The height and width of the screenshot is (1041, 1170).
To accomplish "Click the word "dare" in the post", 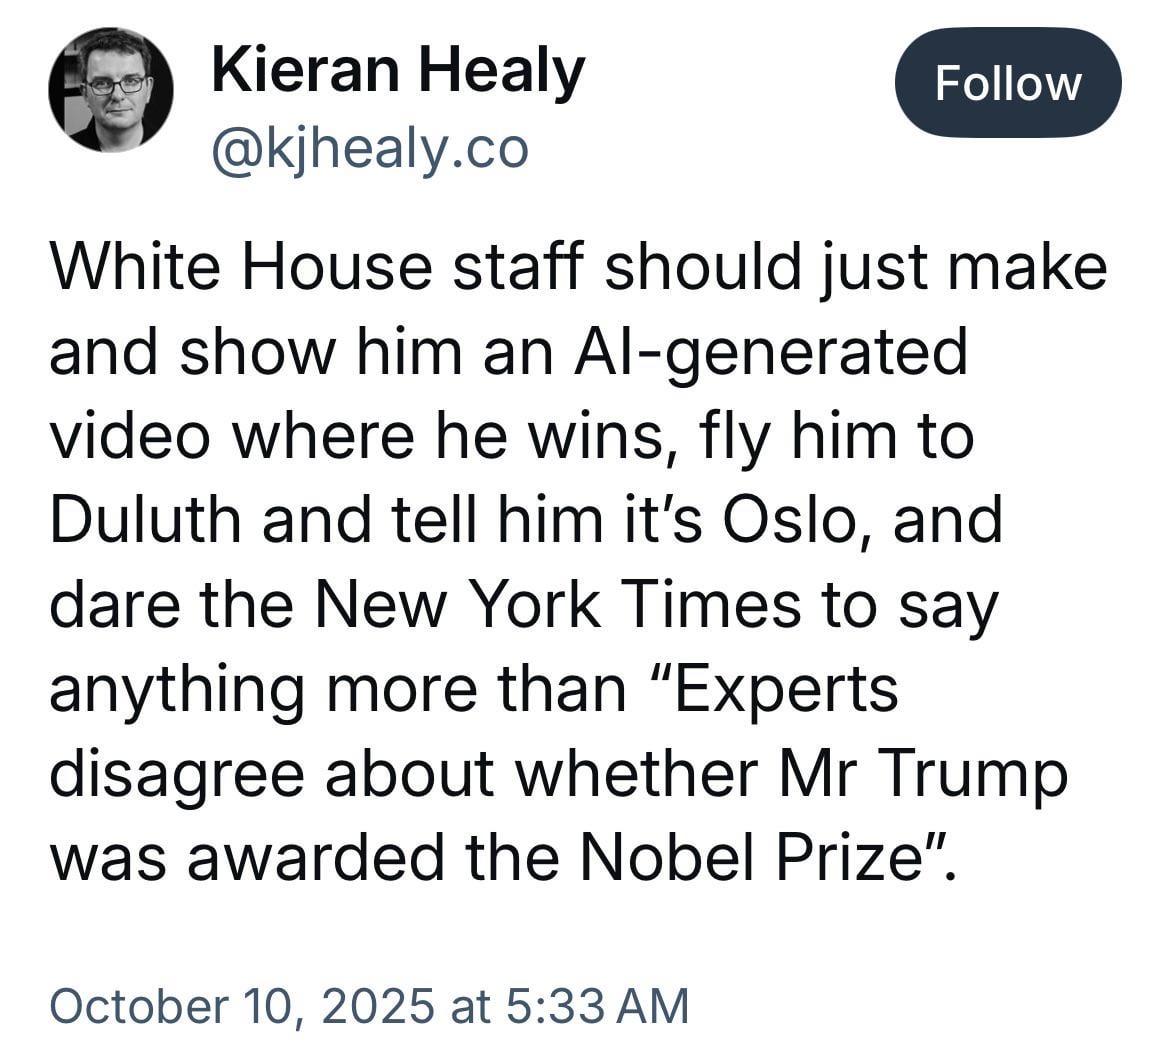I will [x=111, y=603].
